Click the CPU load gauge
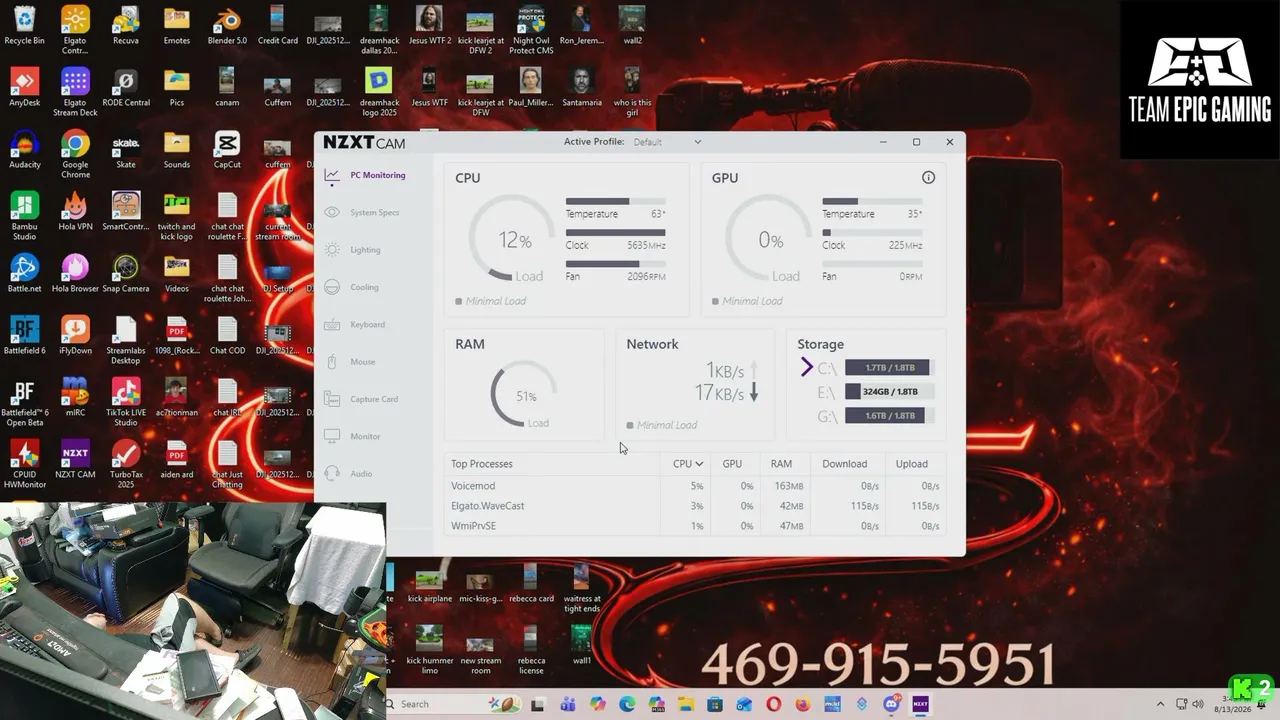Viewport: 1280px width, 720px height. coord(514,239)
